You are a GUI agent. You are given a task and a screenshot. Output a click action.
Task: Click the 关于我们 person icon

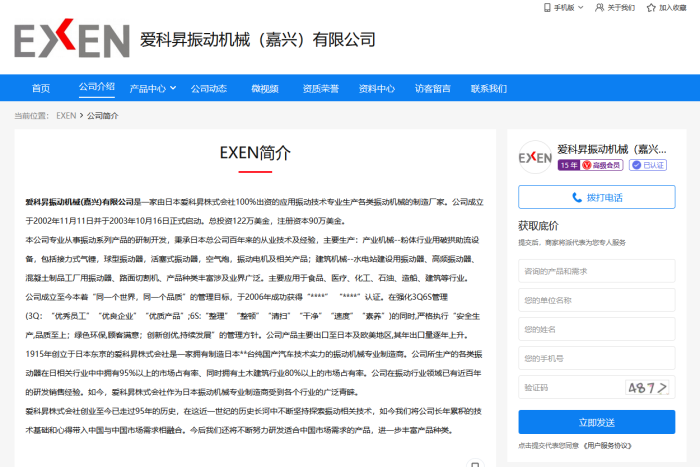pos(599,7)
